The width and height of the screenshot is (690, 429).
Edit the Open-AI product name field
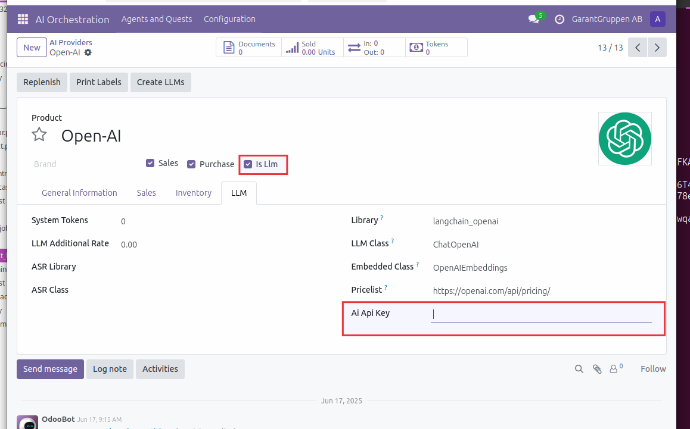tap(91, 136)
